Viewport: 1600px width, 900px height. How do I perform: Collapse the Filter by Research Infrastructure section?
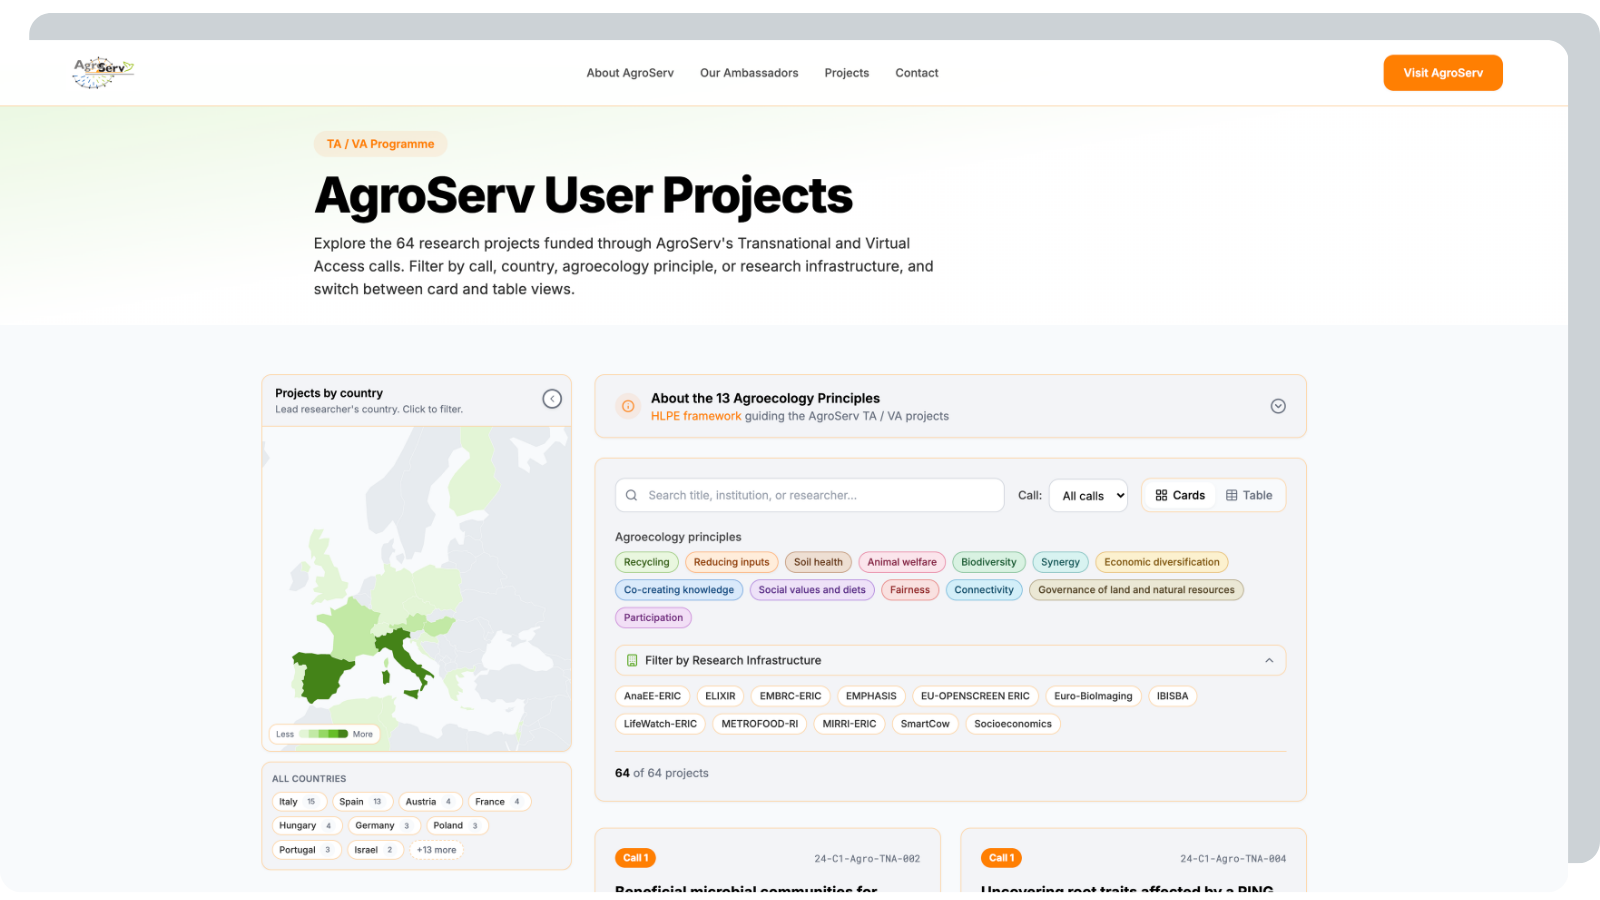click(1269, 660)
